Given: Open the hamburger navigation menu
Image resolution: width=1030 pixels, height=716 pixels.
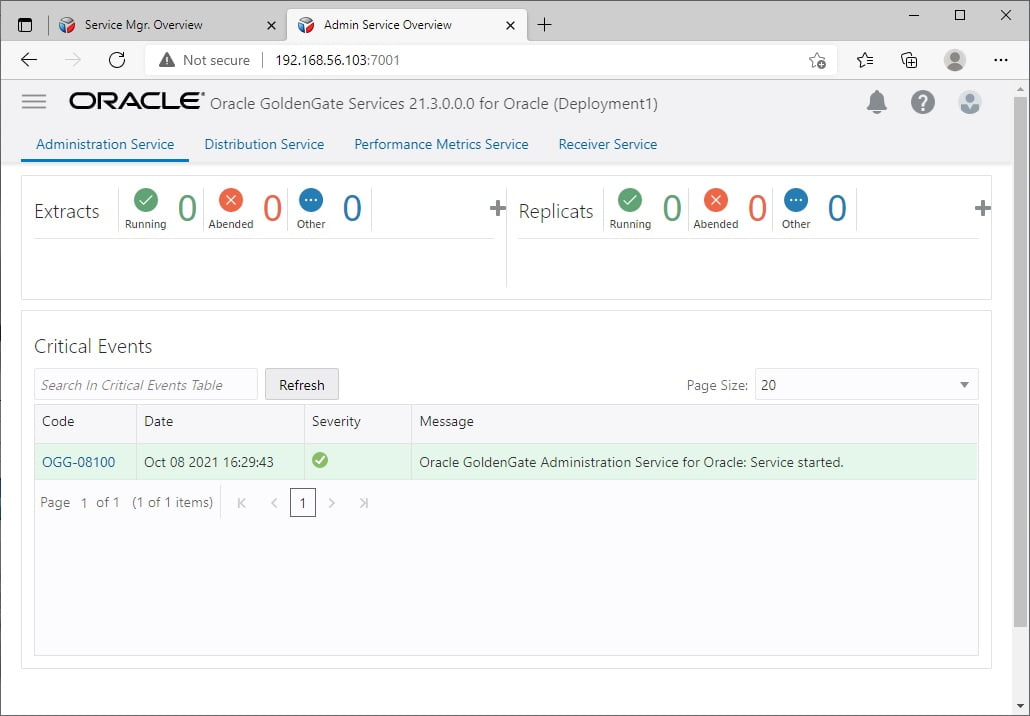Looking at the screenshot, I should click(34, 101).
